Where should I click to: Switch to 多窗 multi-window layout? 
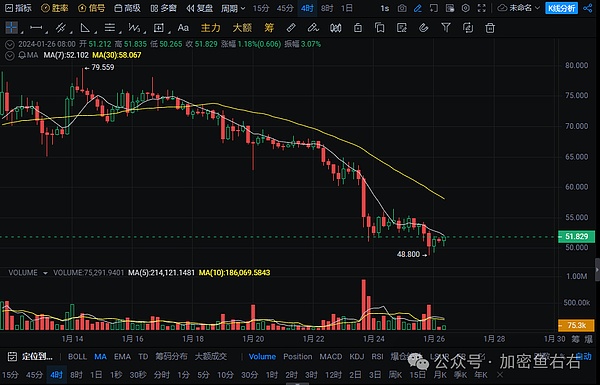pos(163,8)
